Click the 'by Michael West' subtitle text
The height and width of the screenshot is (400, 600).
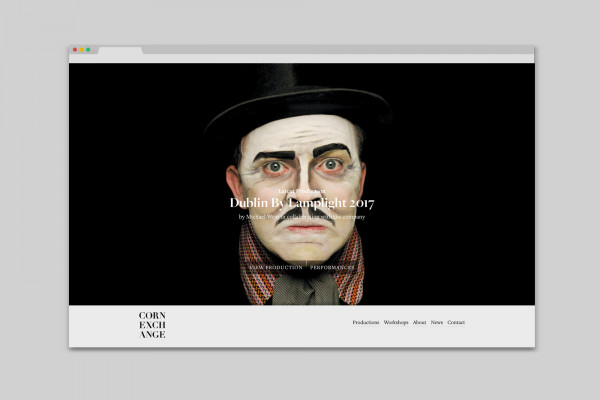[x=301, y=217]
